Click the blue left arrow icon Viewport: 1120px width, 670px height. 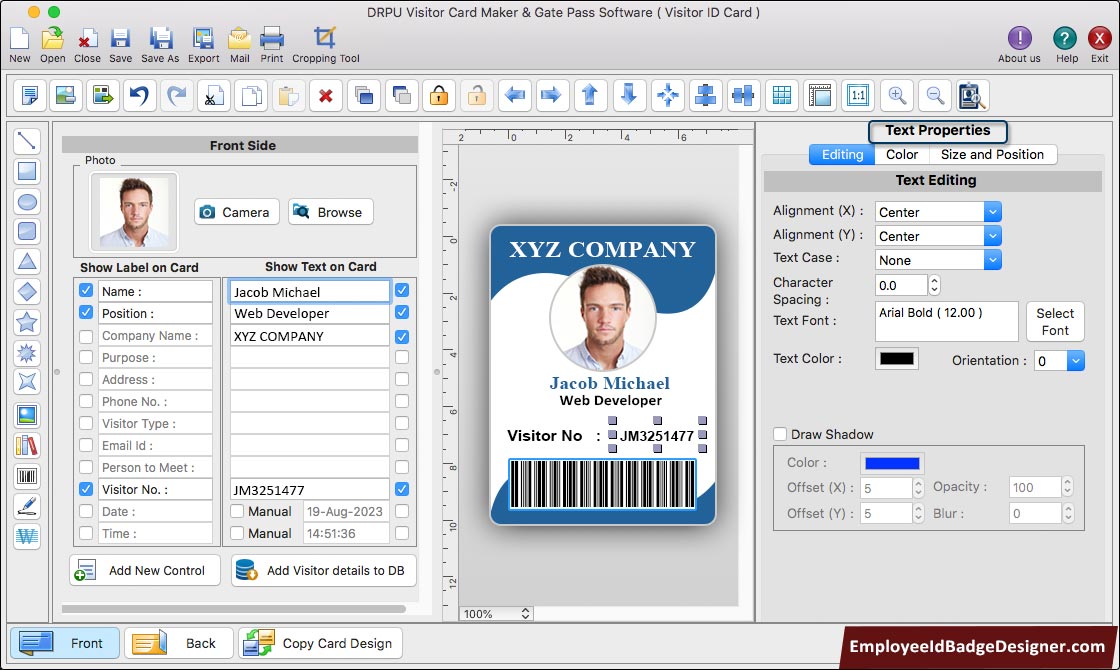(514, 95)
